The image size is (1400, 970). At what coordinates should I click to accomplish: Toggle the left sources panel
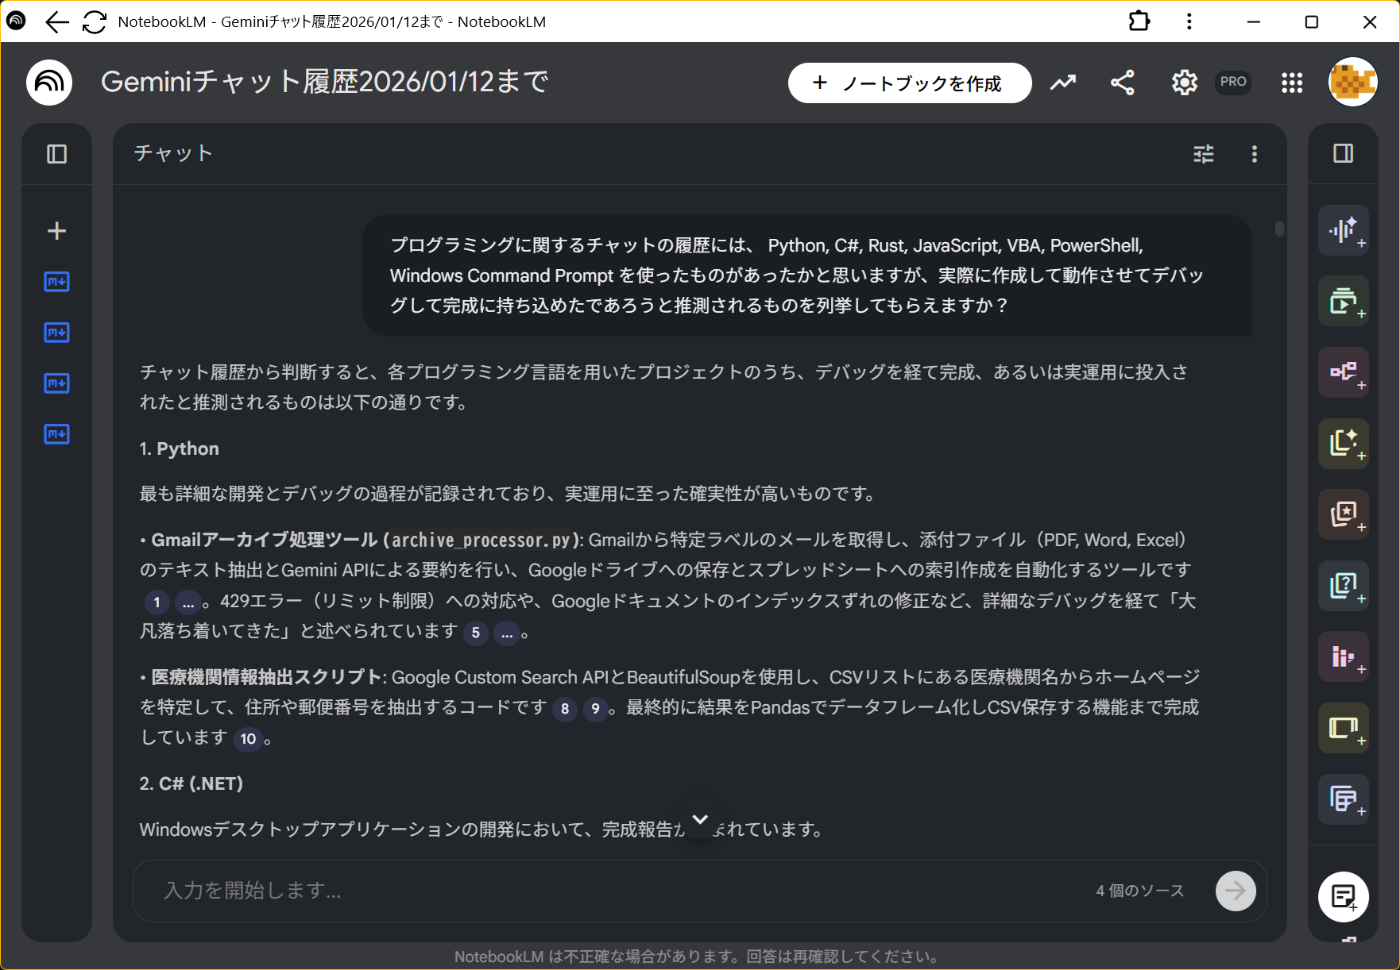pyautogui.click(x=57, y=154)
